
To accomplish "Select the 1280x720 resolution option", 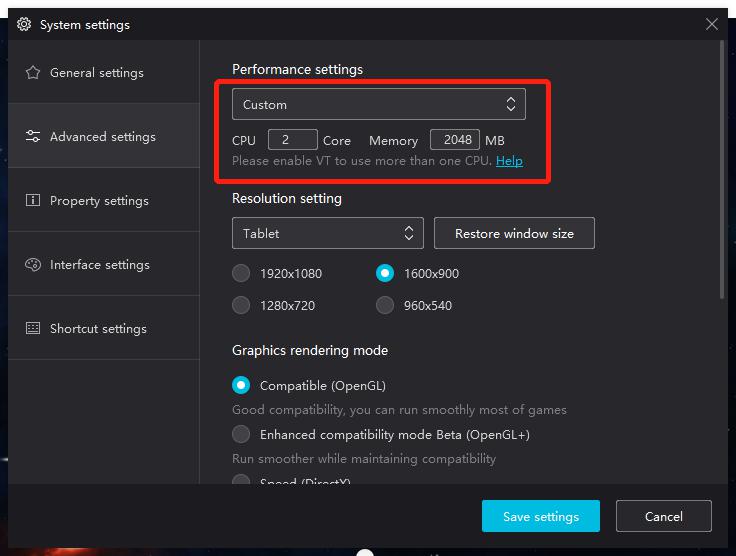I will 241,305.
